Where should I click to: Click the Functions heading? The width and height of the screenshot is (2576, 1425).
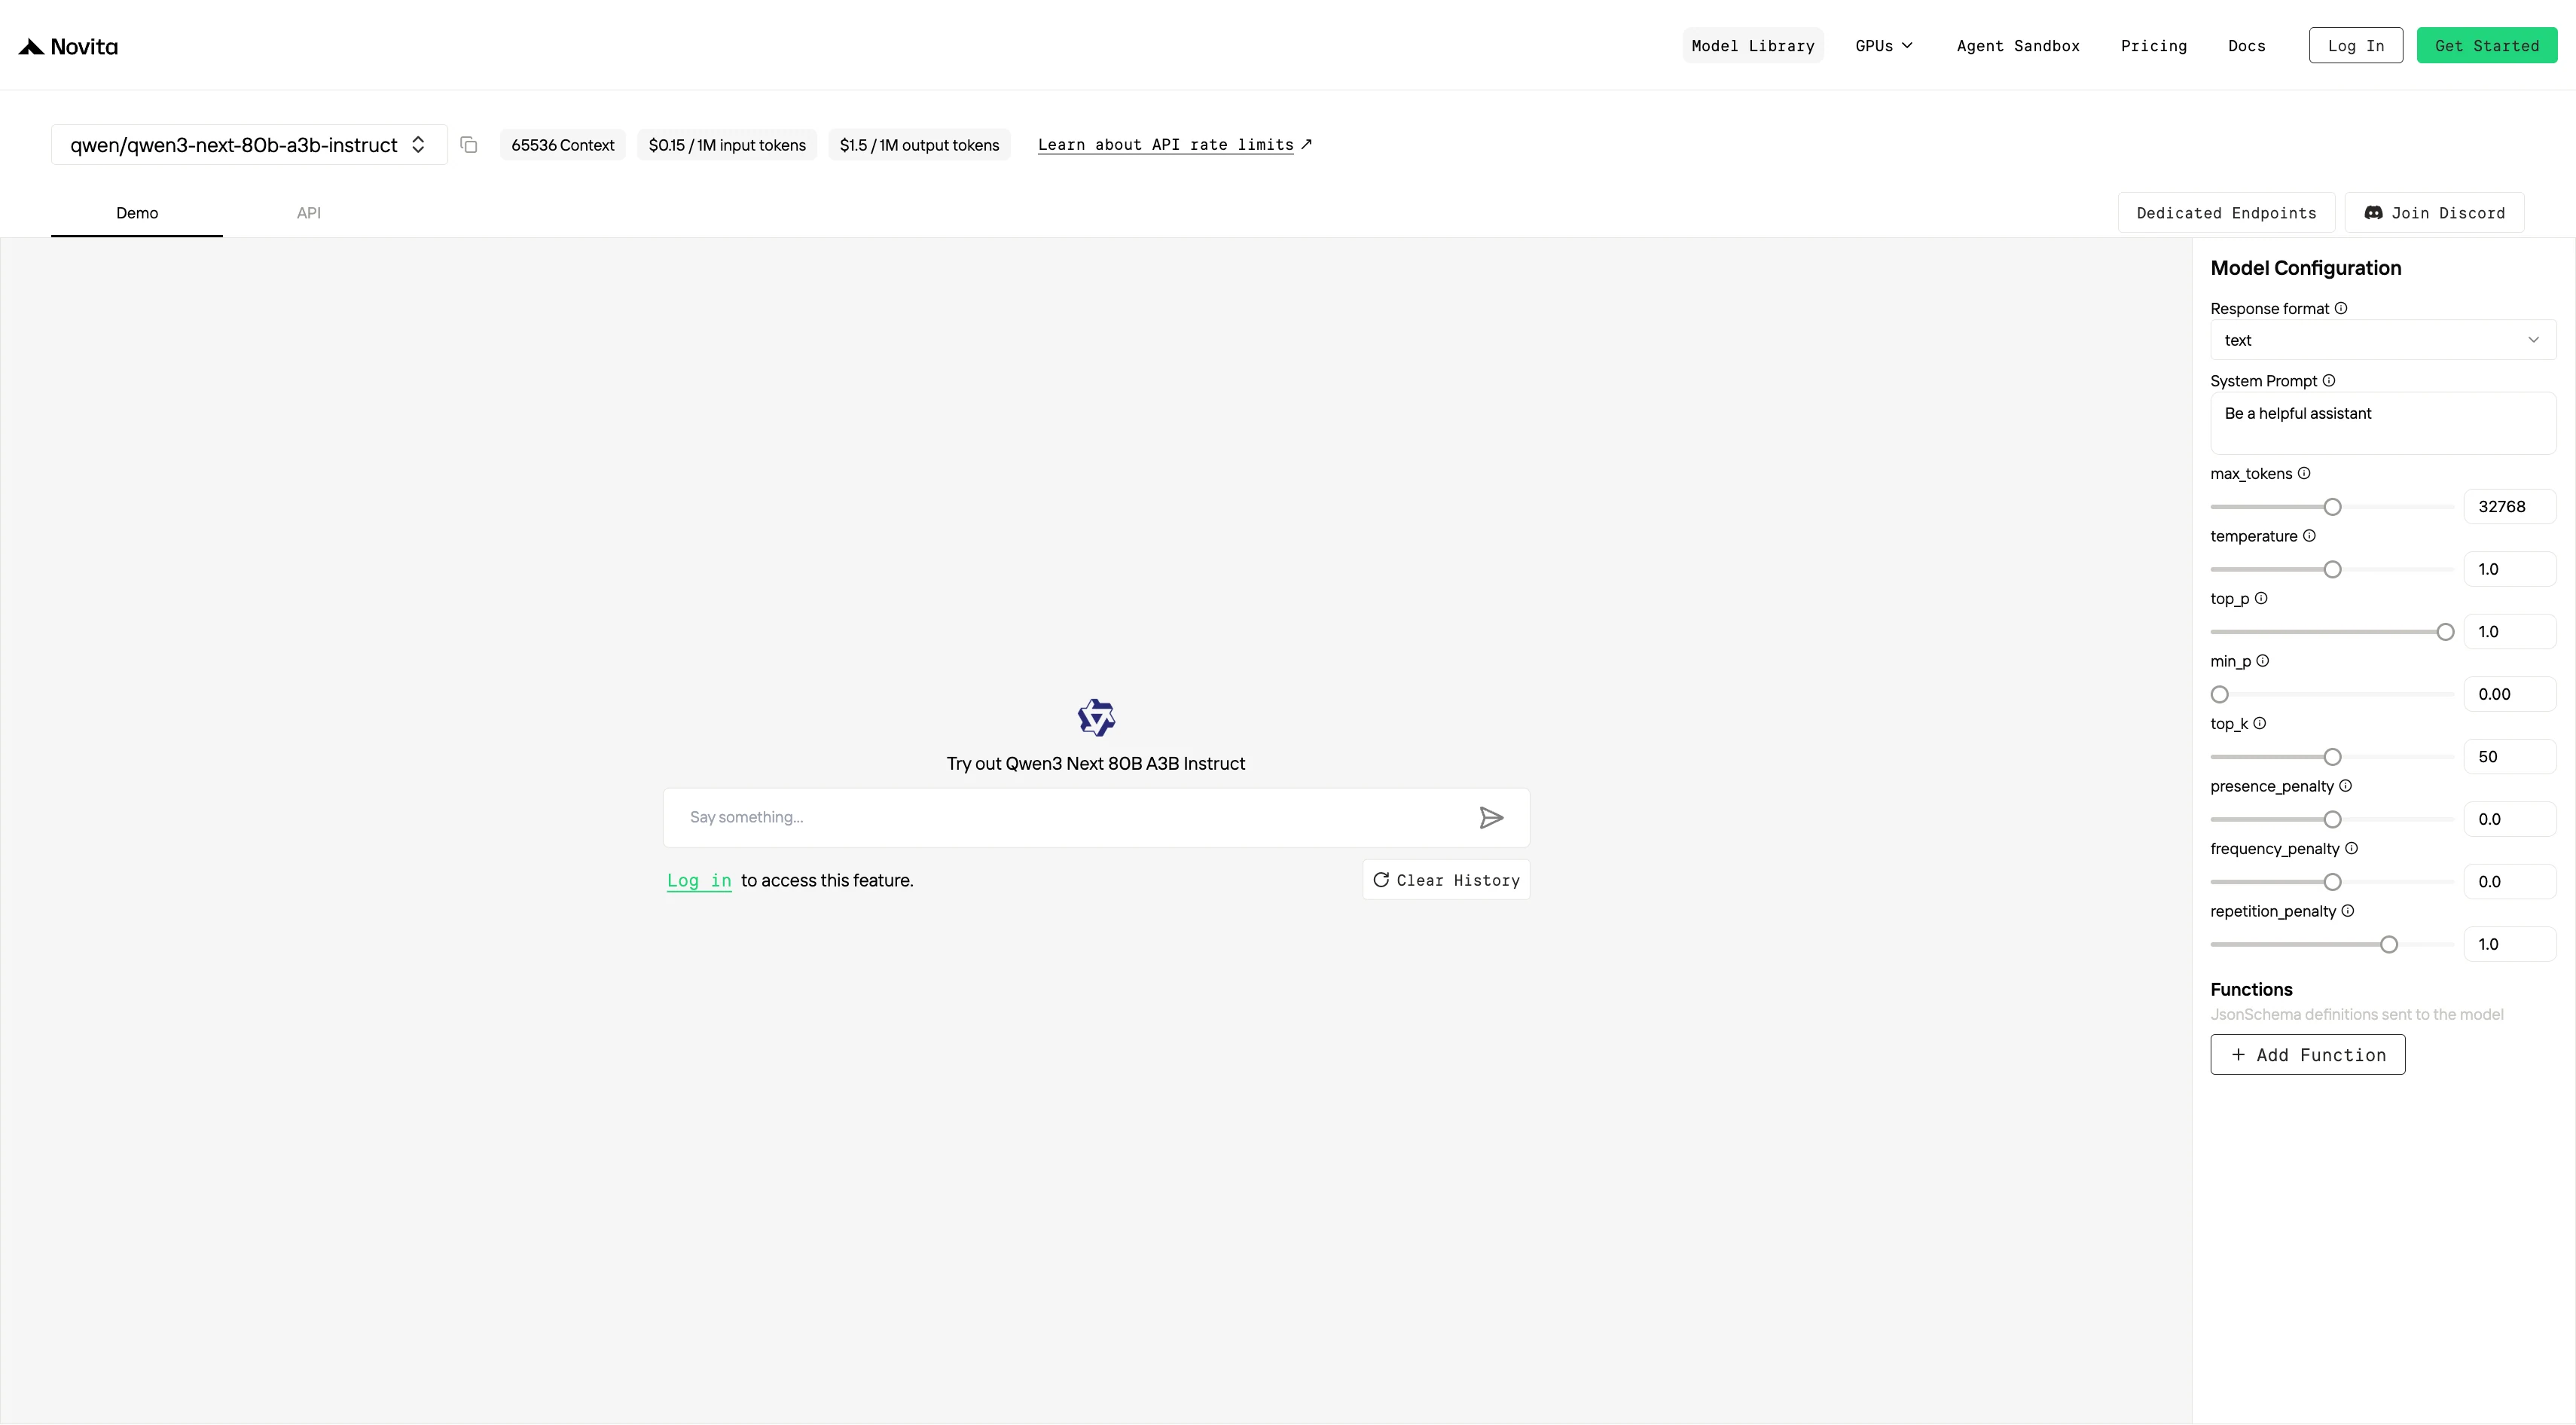tap(2251, 989)
